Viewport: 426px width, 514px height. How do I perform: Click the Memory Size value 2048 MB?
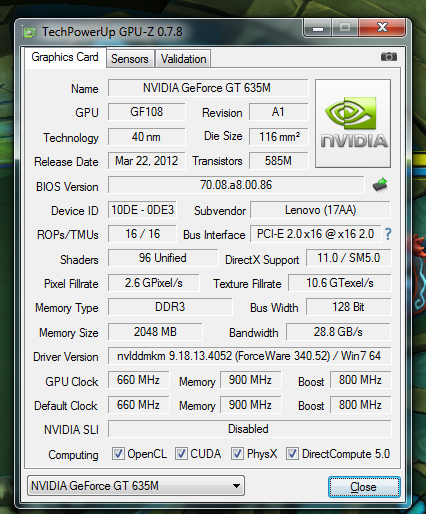coord(155,332)
